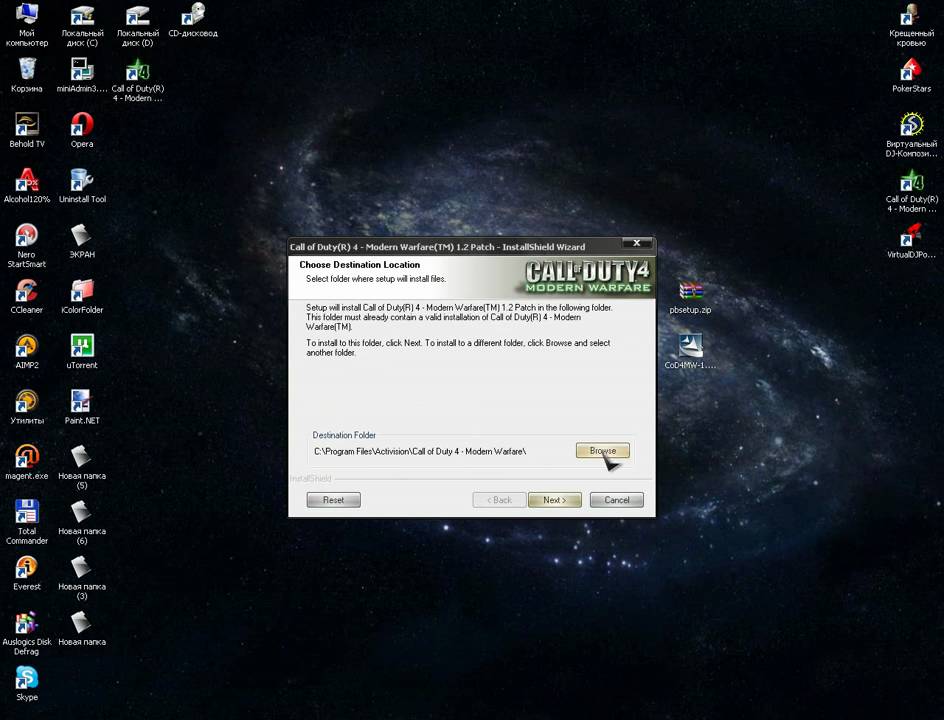The width and height of the screenshot is (944, 720).
Task: Click the Uninstall Tool icon
Action: 82,186
